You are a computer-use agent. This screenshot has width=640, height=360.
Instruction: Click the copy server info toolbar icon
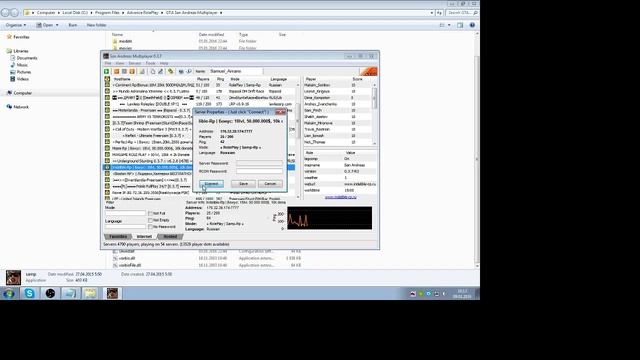point(153,71)
